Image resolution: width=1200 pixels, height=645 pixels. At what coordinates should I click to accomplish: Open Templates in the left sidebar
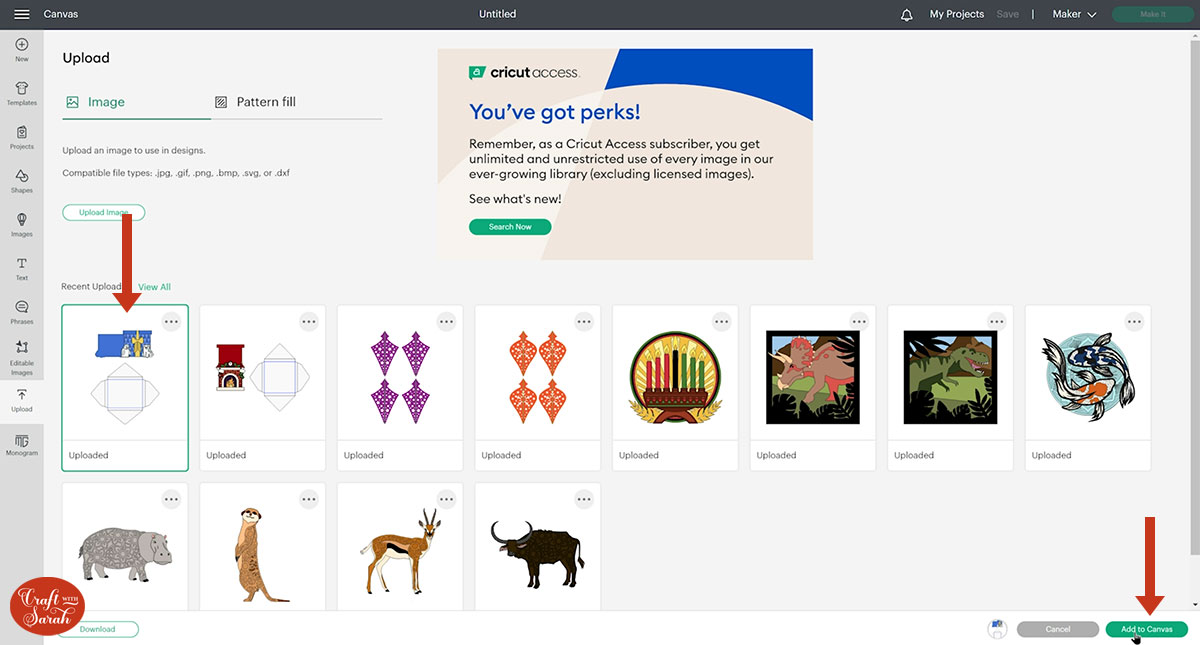21,94
